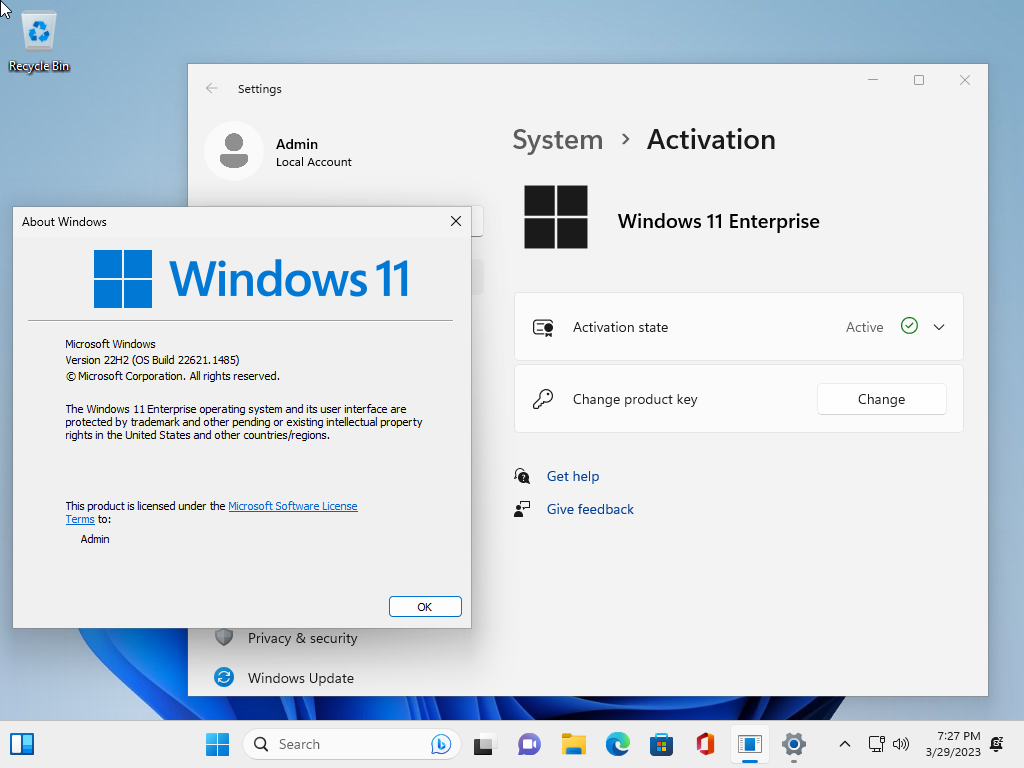Select the Get help headset icon

click(522, 476)
